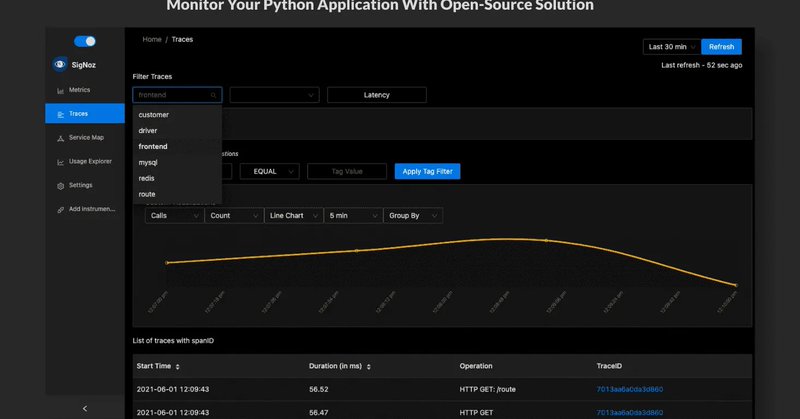Click the HTTP GET: /route operation cell
The height and width of the screenshot is (419, 800).
pyautogui.click(x=487, y=389)
